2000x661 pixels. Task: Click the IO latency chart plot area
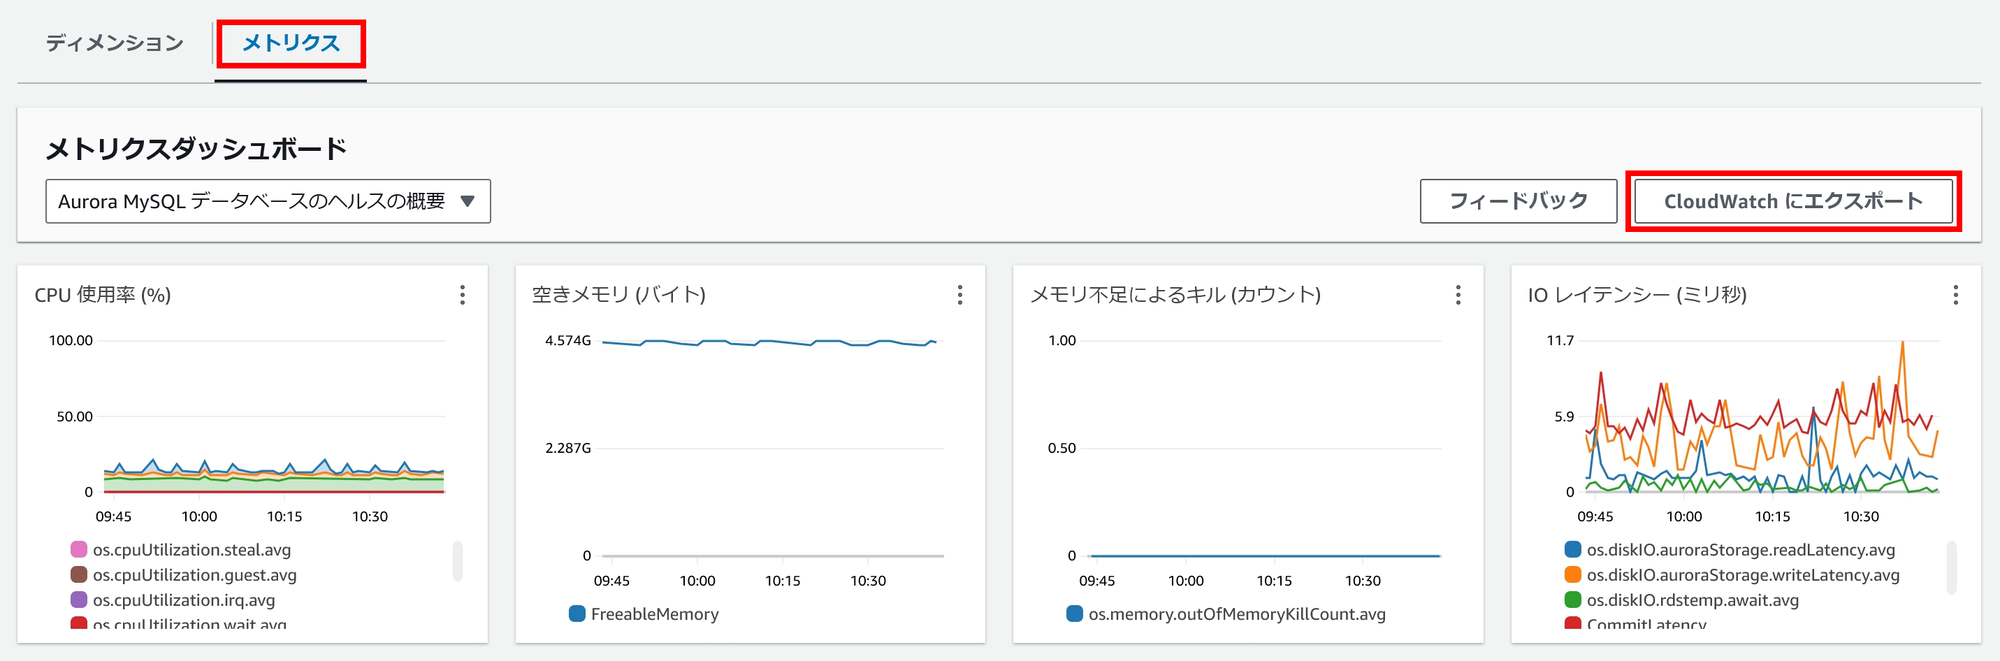(1762, 416)
